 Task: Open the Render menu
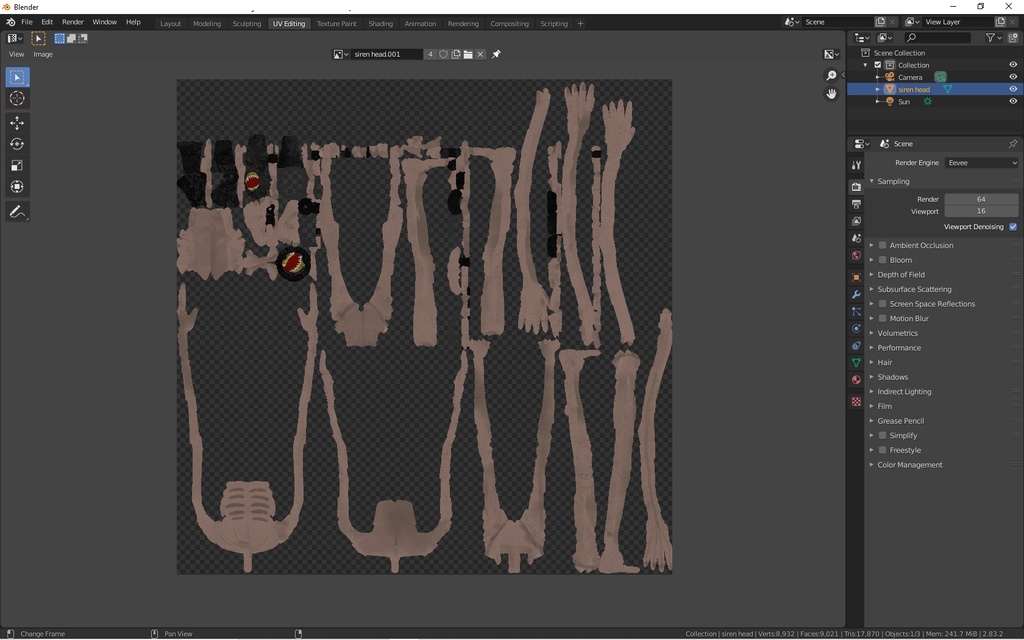point(73,22)
